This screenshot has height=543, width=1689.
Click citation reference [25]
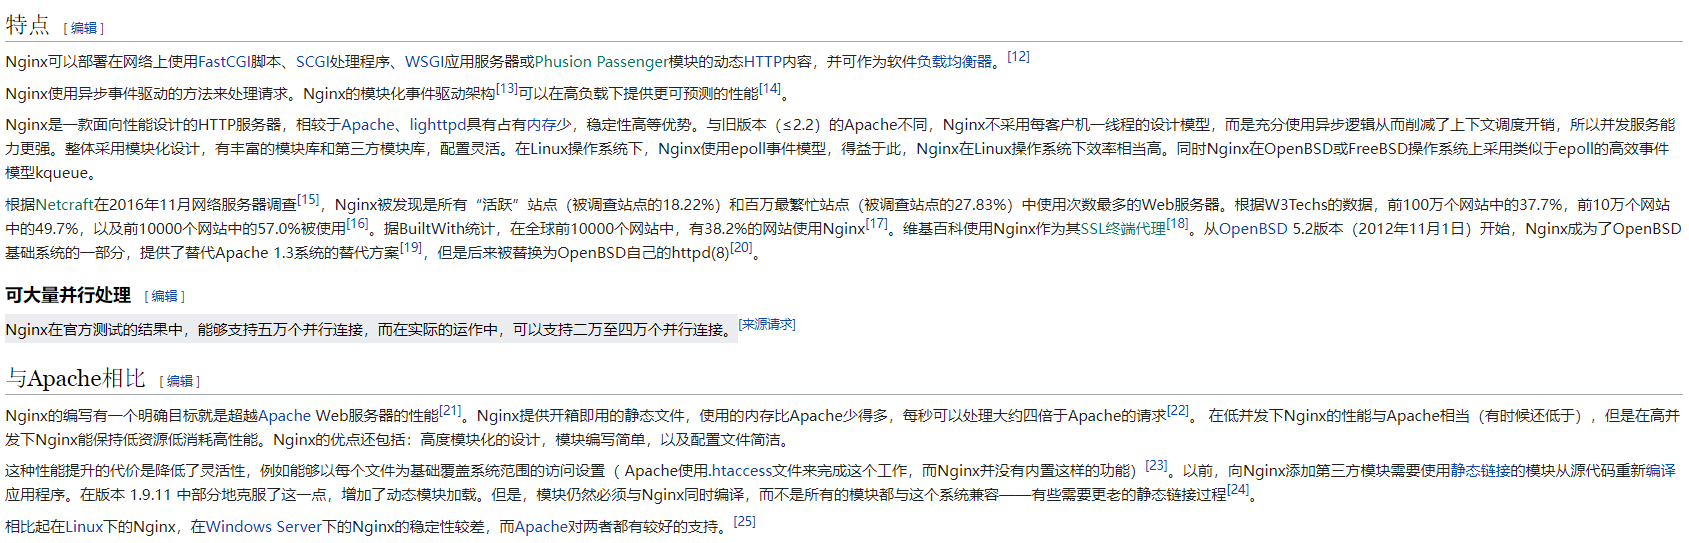click(x=745, y=521)
